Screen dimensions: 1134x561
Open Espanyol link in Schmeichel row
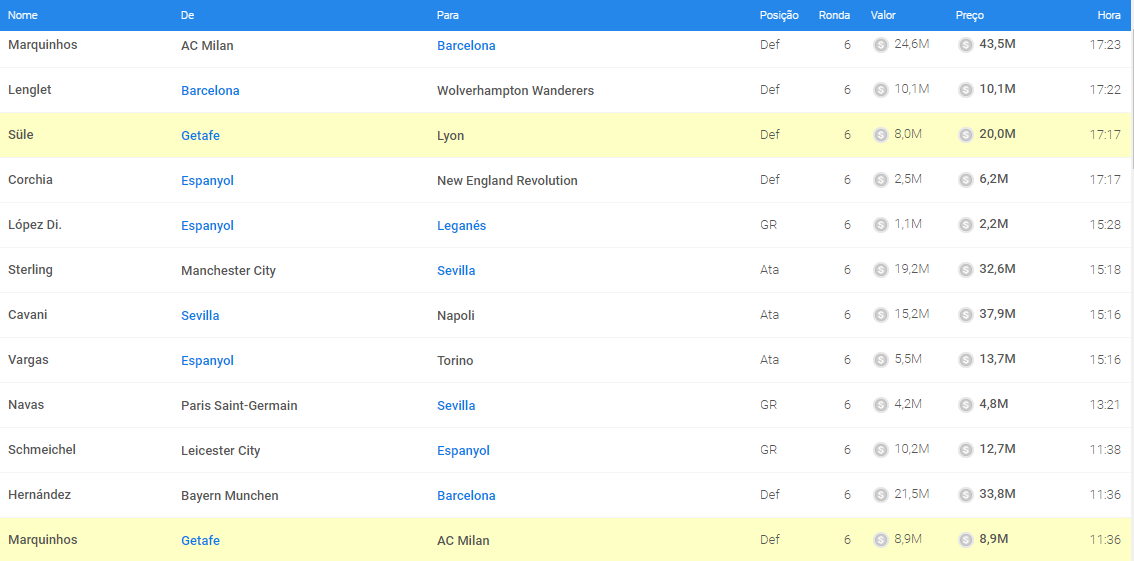464,450
